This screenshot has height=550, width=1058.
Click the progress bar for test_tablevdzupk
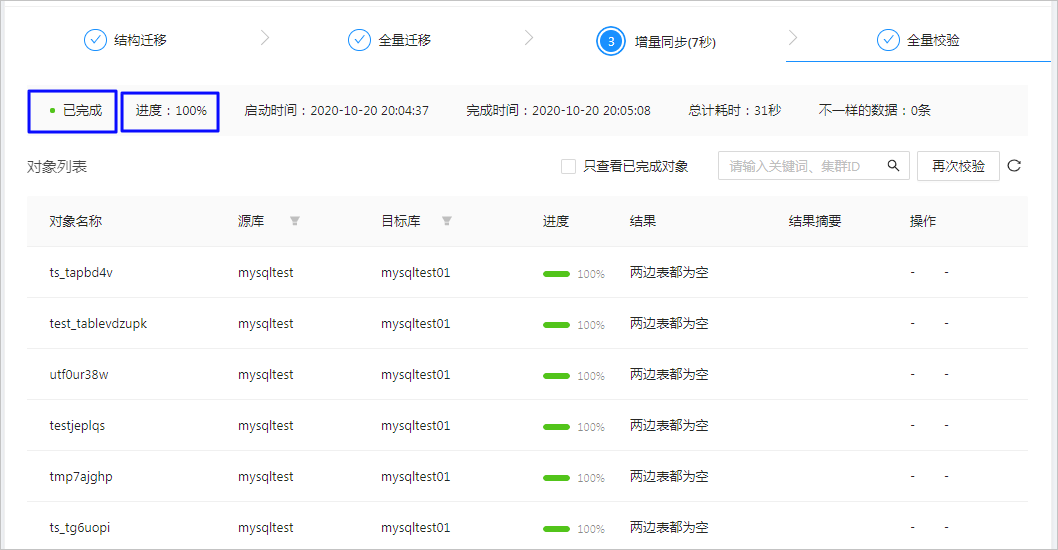click(x=557, y=325)
